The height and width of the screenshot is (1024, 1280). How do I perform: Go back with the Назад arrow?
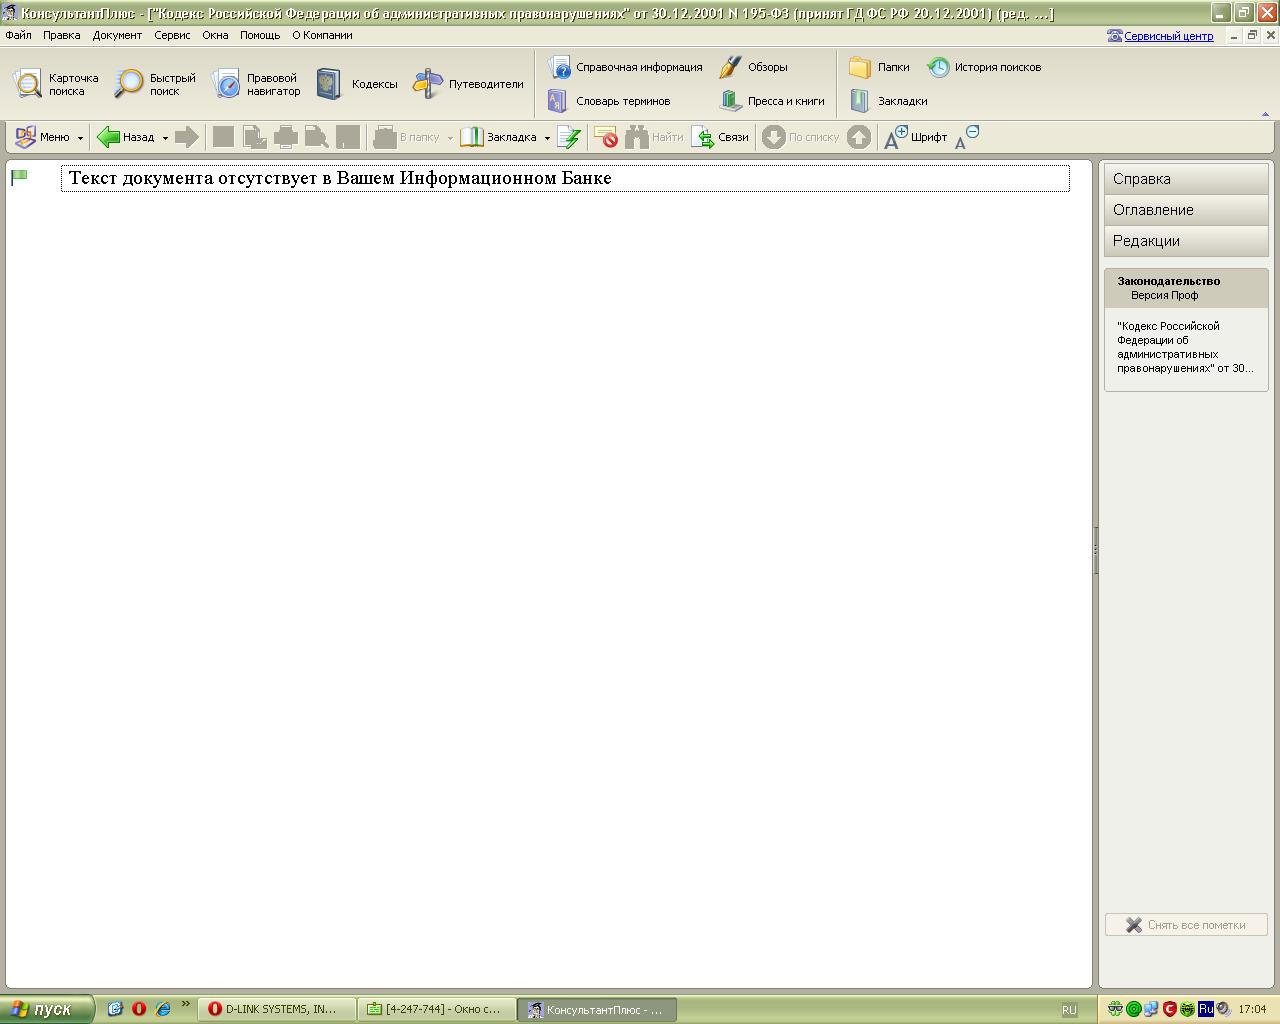click(x=126, y=137)
